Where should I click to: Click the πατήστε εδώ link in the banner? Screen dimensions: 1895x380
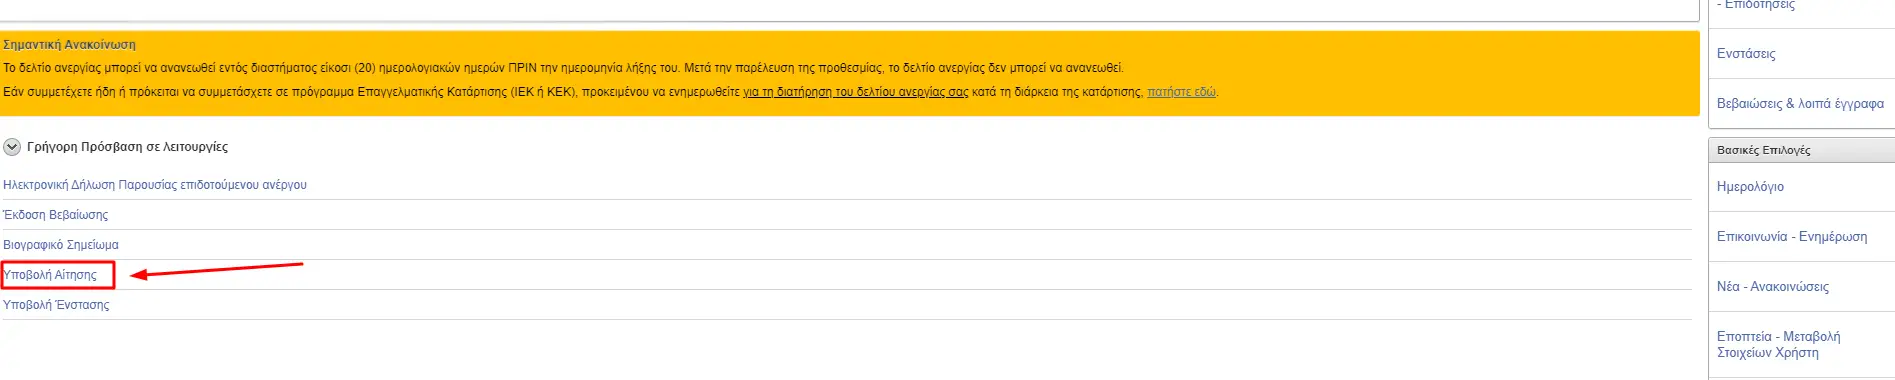[x=1182, y=92]
